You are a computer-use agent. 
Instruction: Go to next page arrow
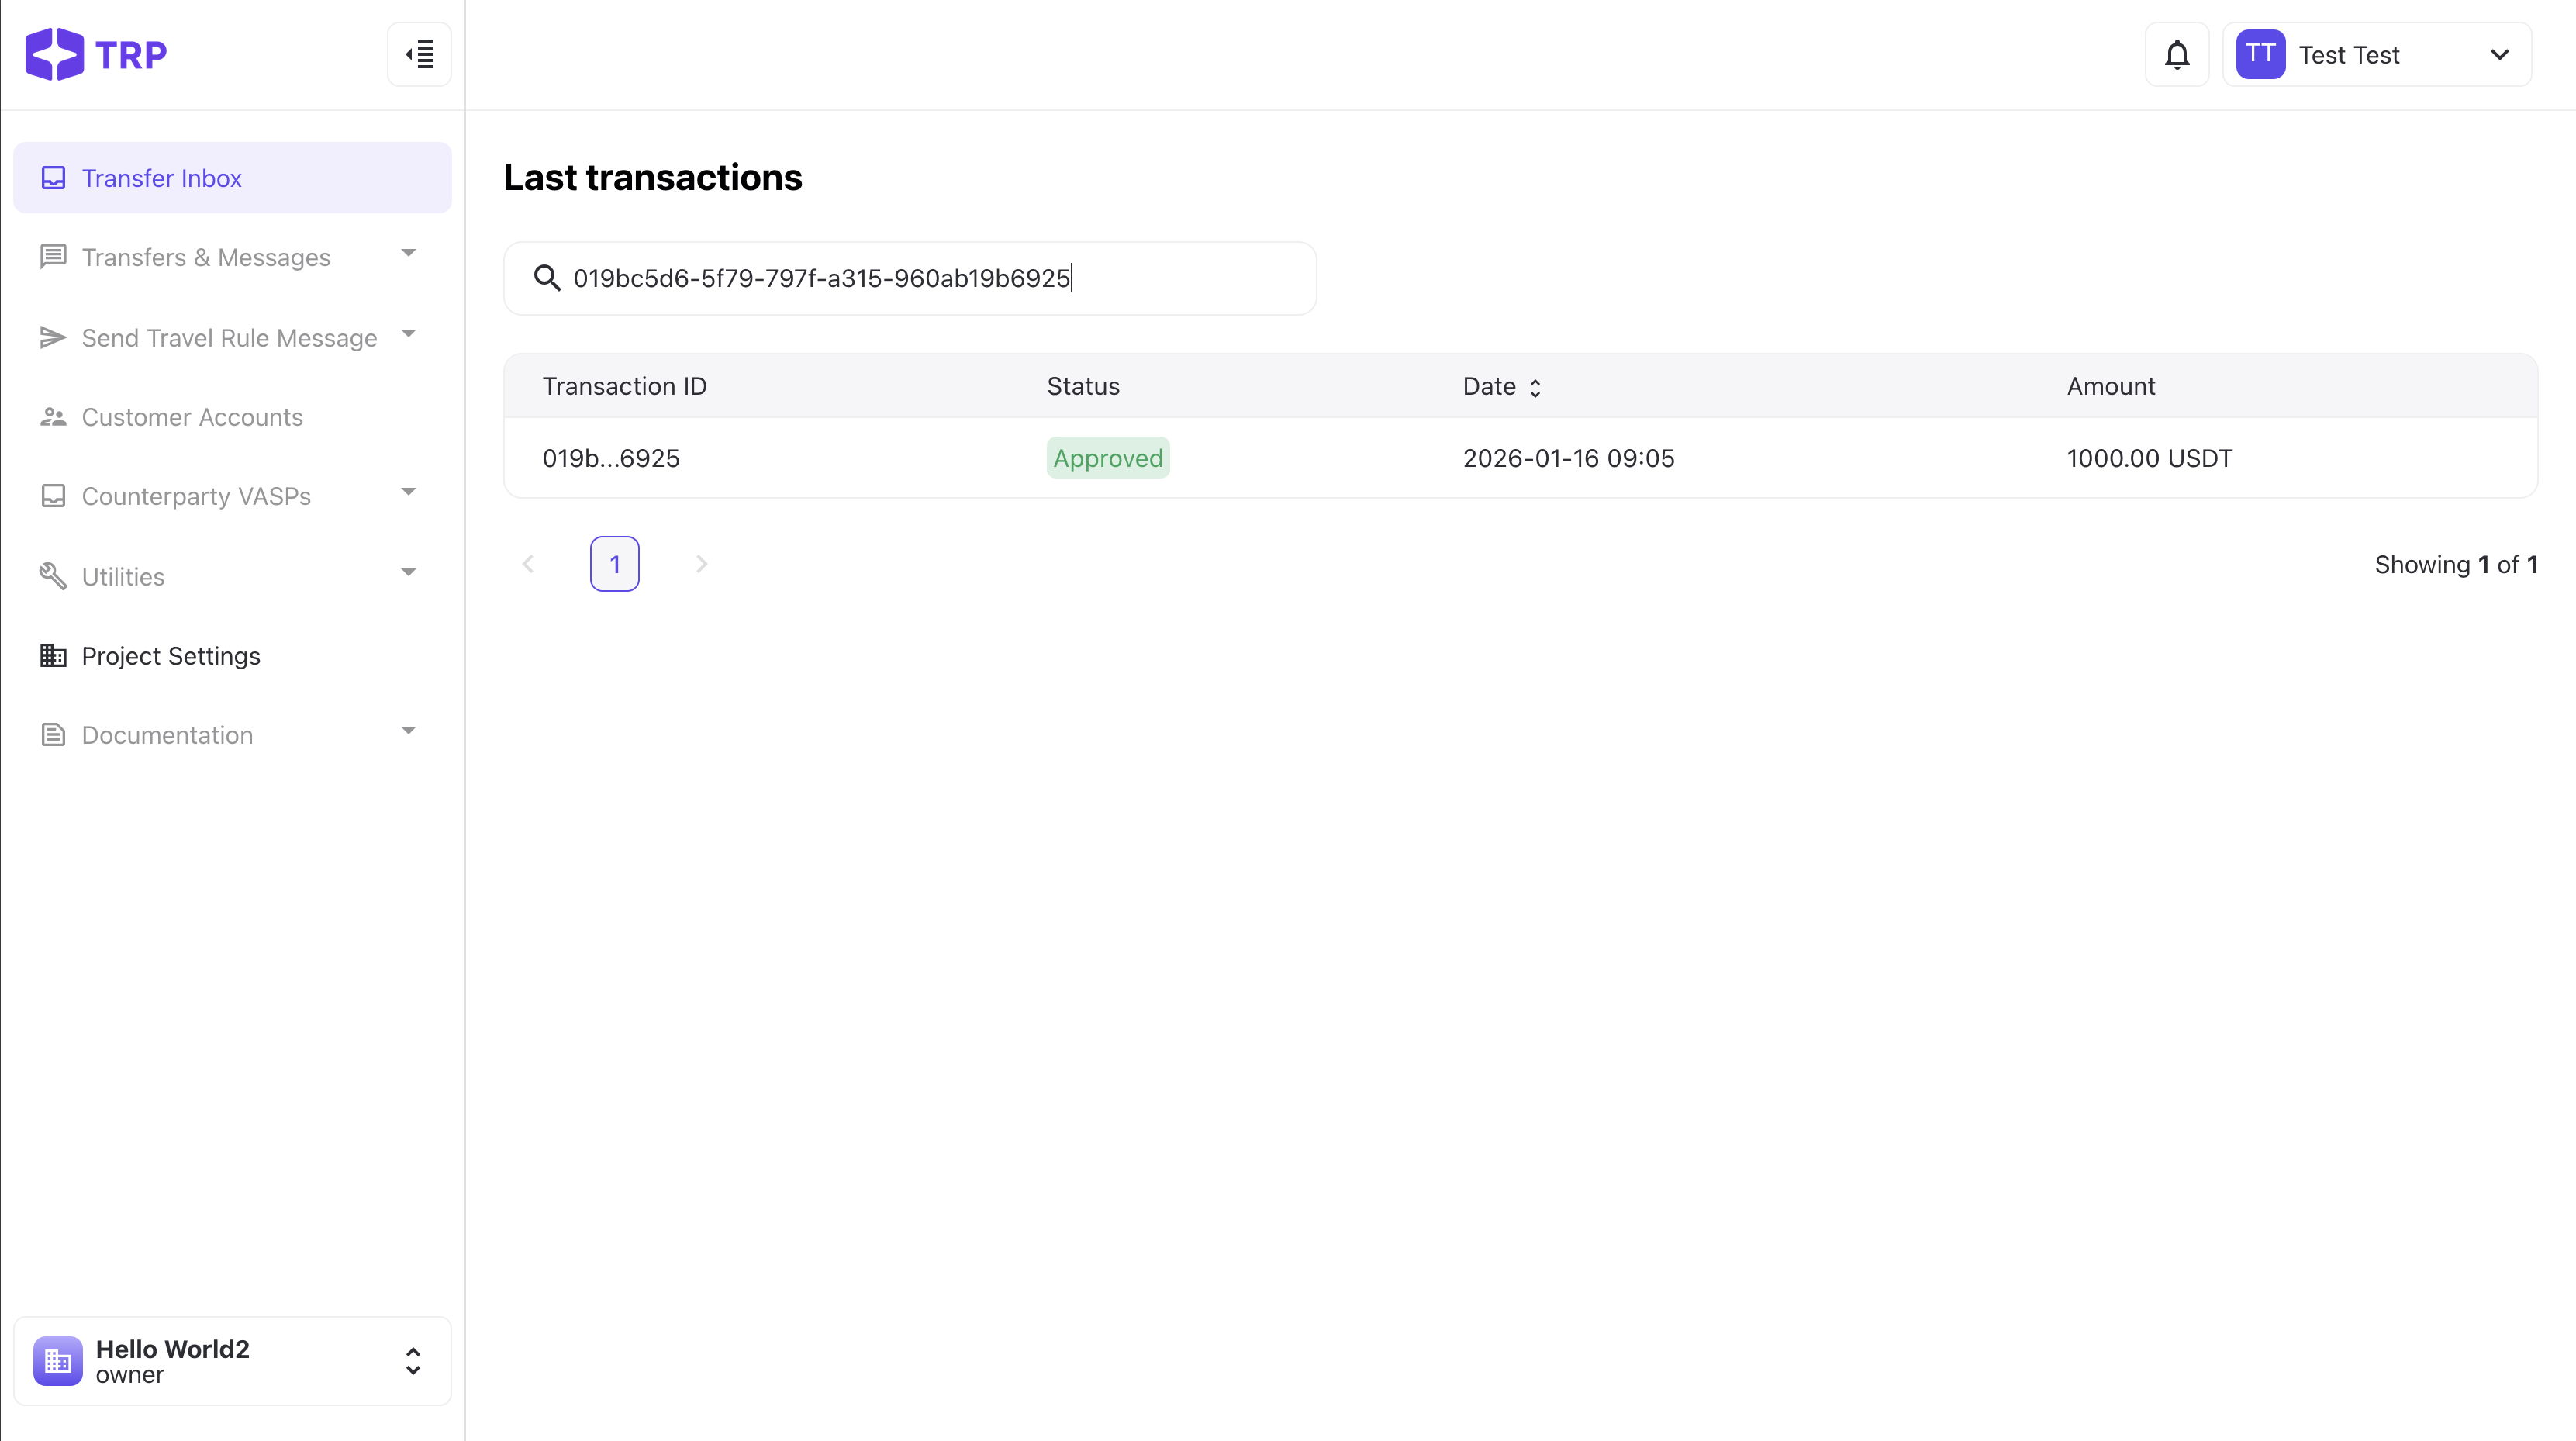pyautogui.click(x=701, y=564)
